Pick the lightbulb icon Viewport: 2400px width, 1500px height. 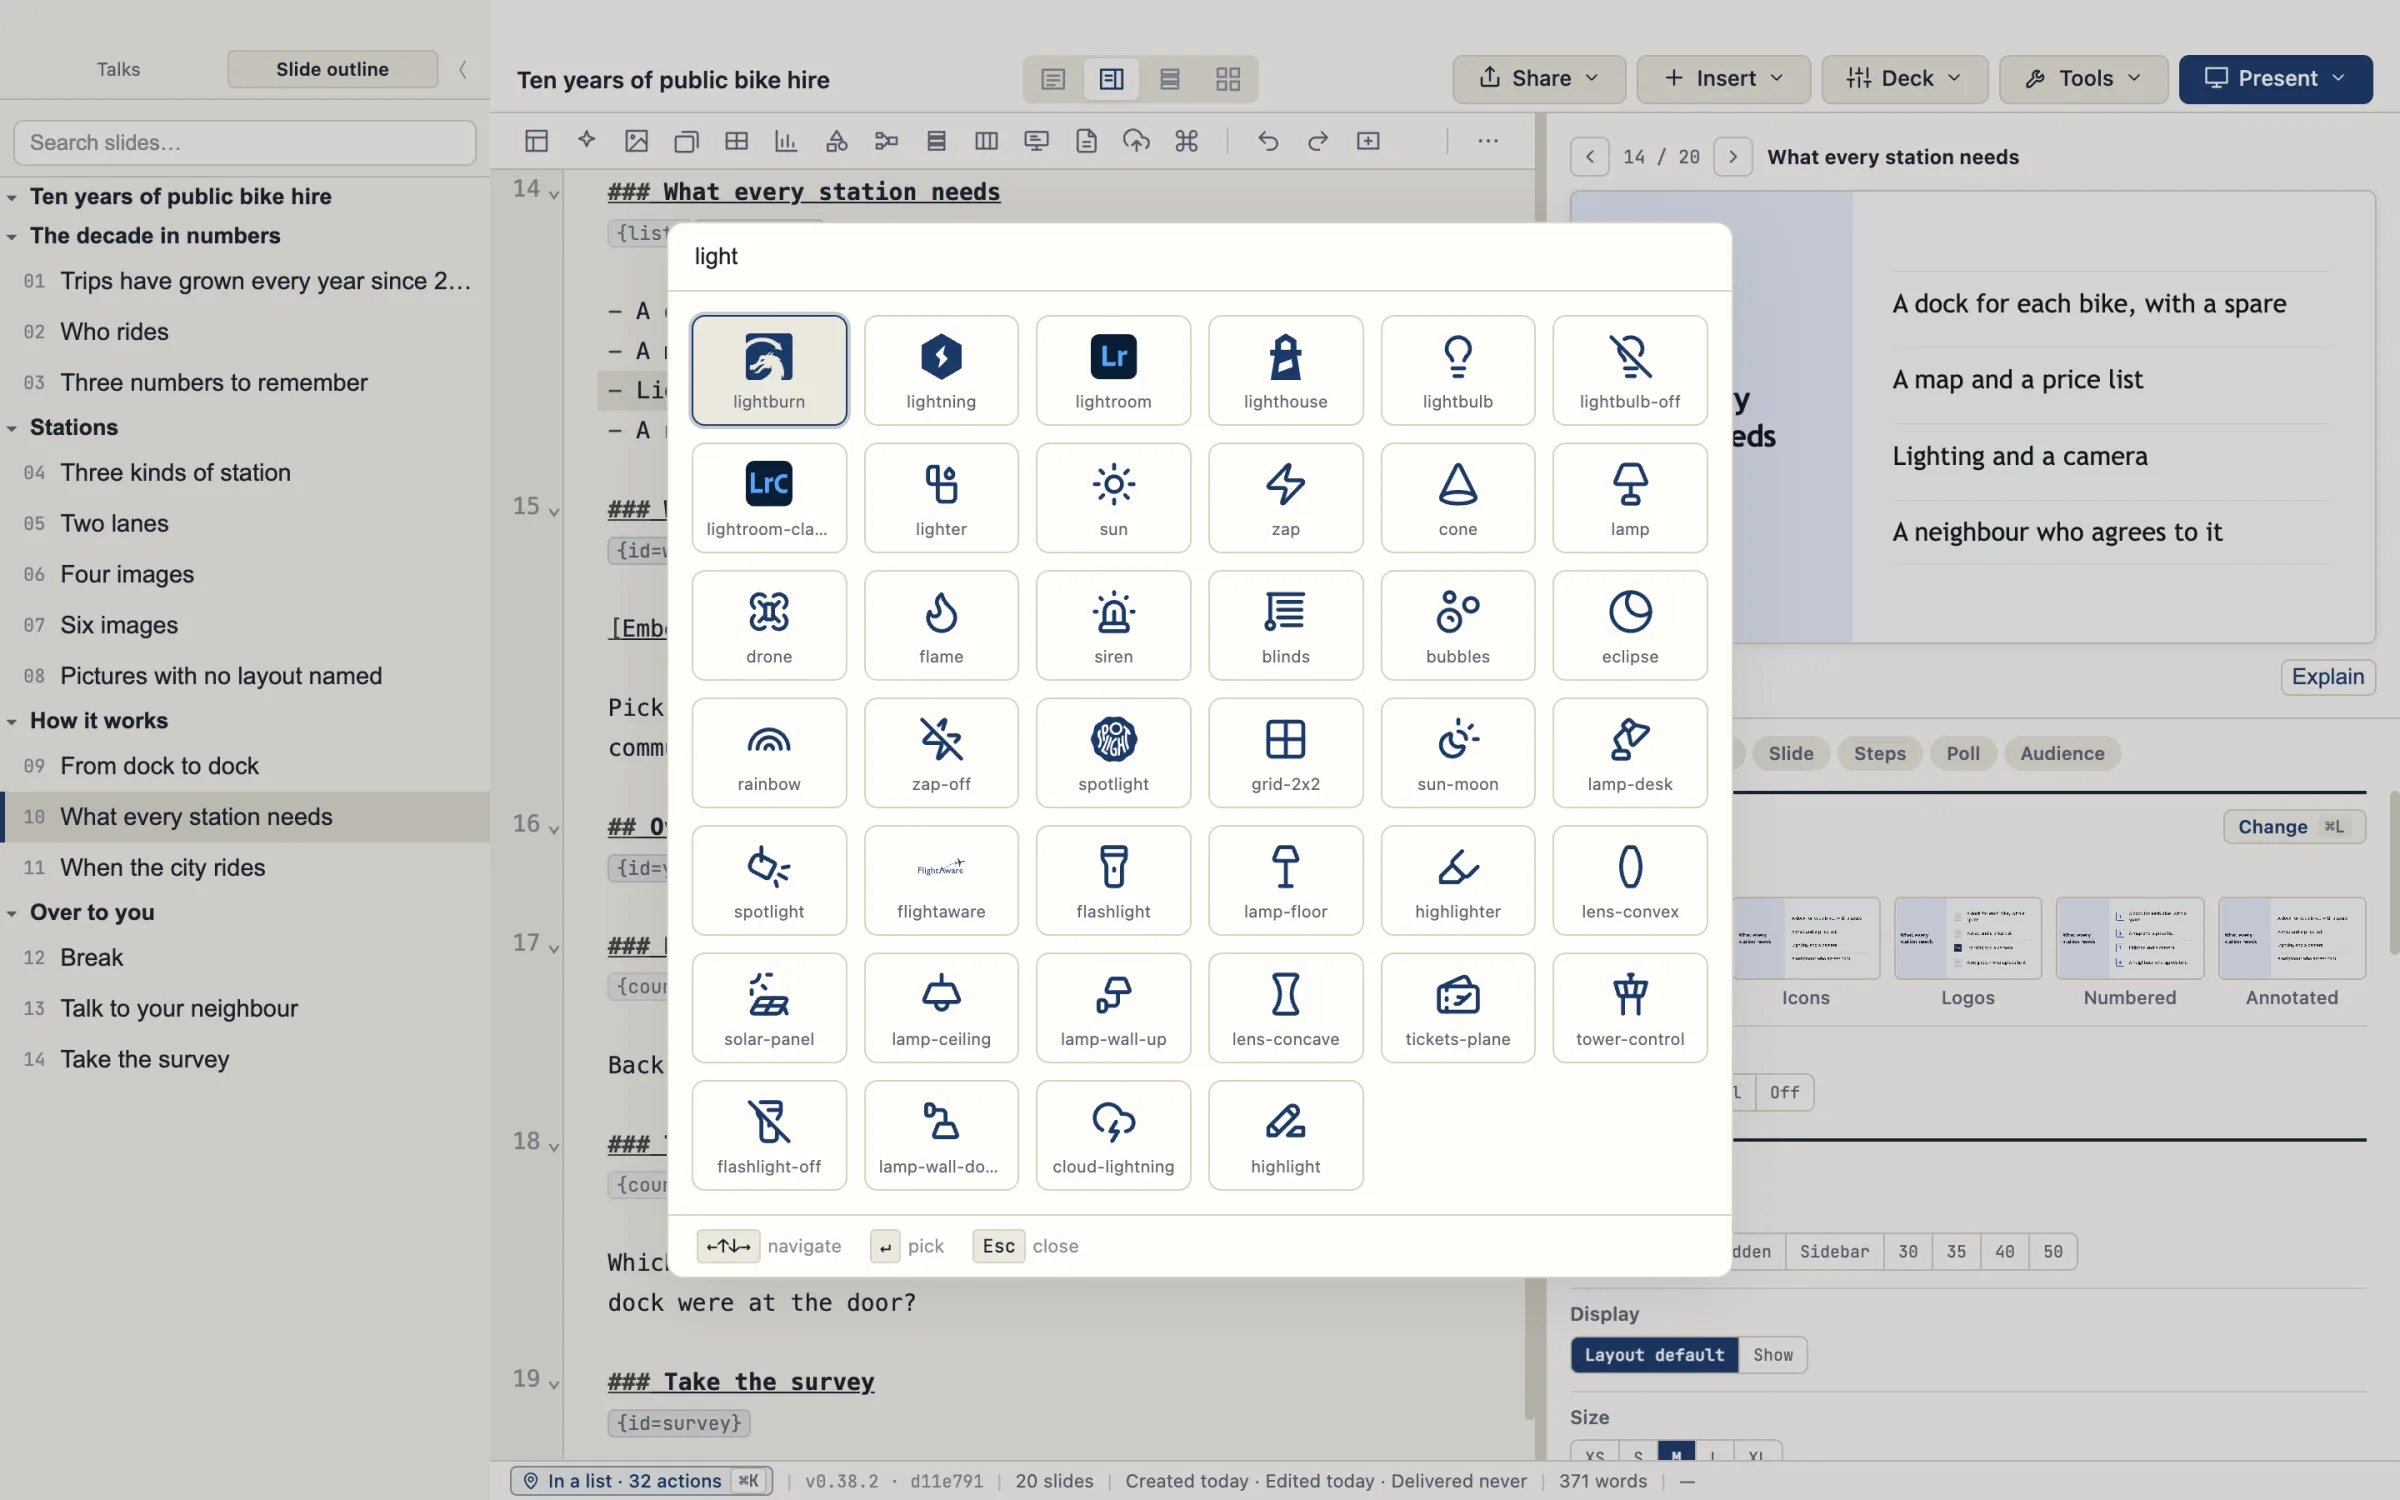point(1457,370)
